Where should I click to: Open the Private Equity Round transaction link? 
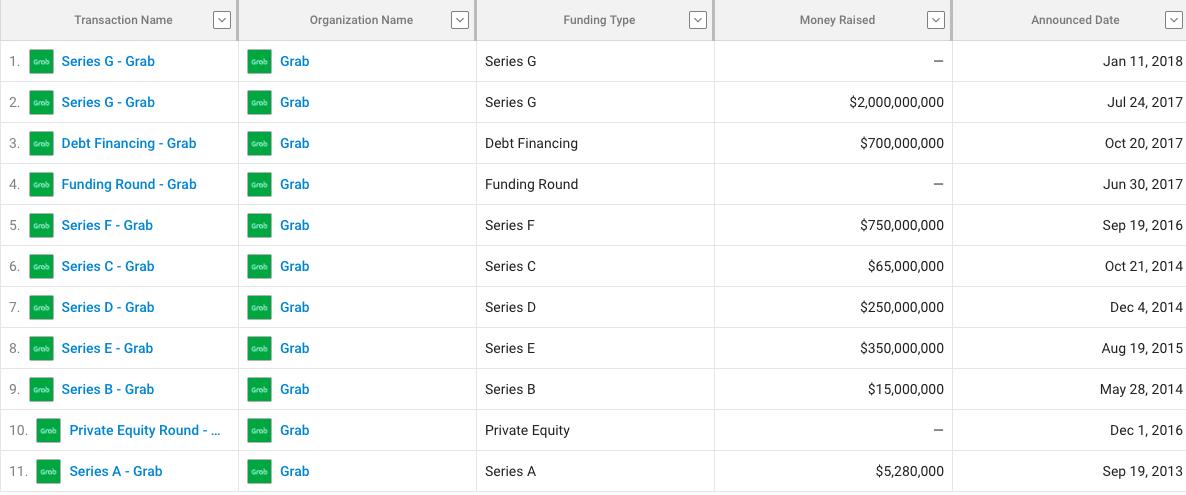tap(145, 430)
